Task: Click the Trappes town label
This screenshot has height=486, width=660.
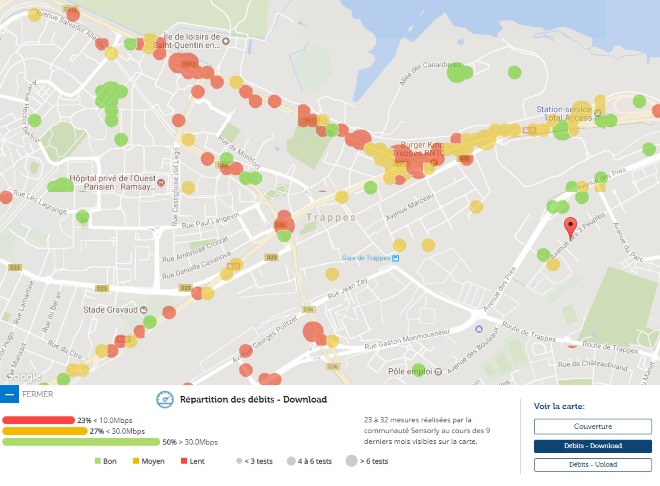Action: [331, 218]
